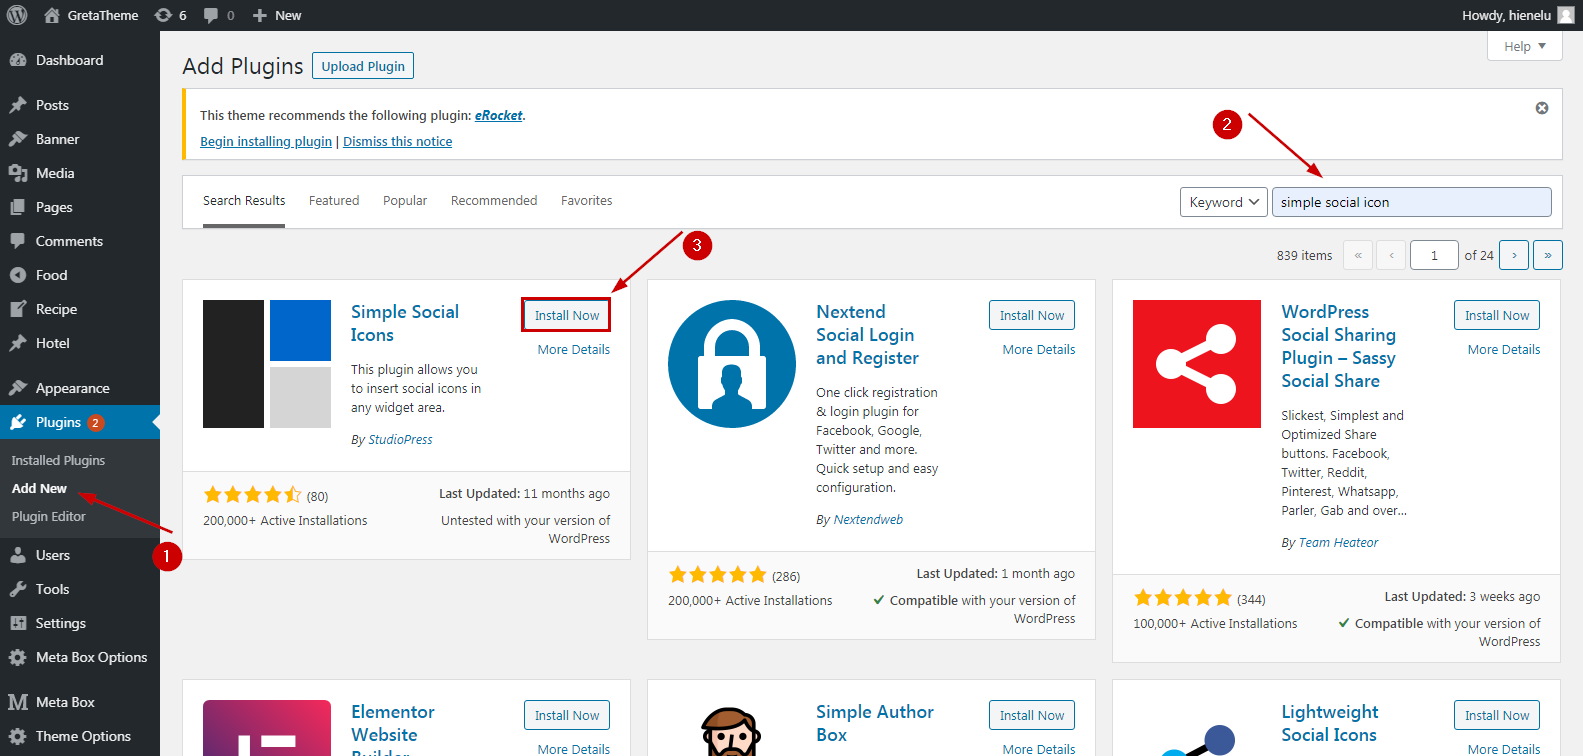Go to last page of results
This screenshot has height=756, width=1583.
(1548, 255)
